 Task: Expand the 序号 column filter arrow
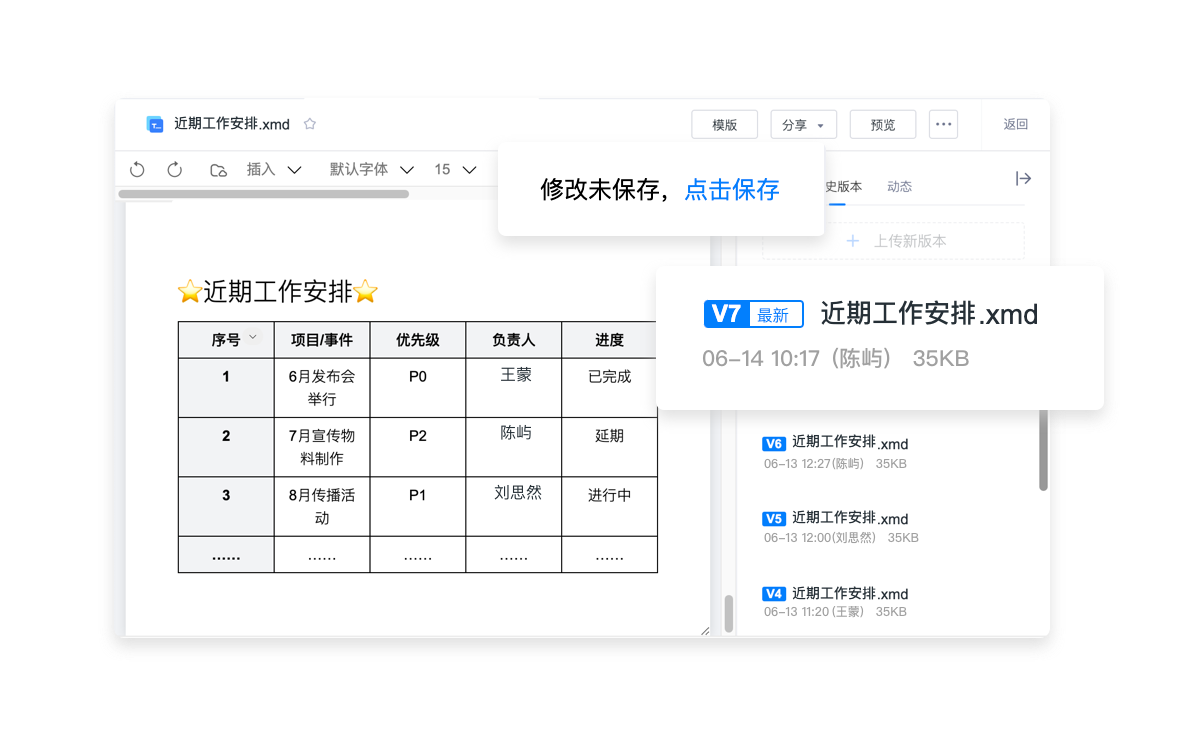tap(253, 338)
